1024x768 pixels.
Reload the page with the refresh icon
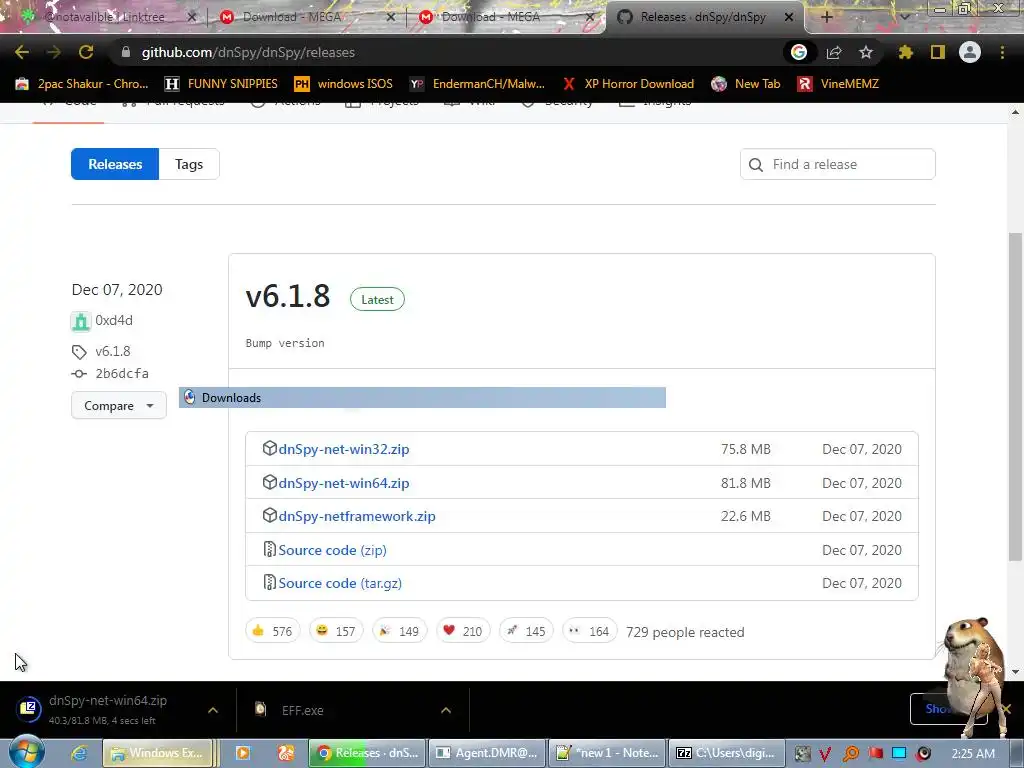pyautogui.click(x=86, y=52)
